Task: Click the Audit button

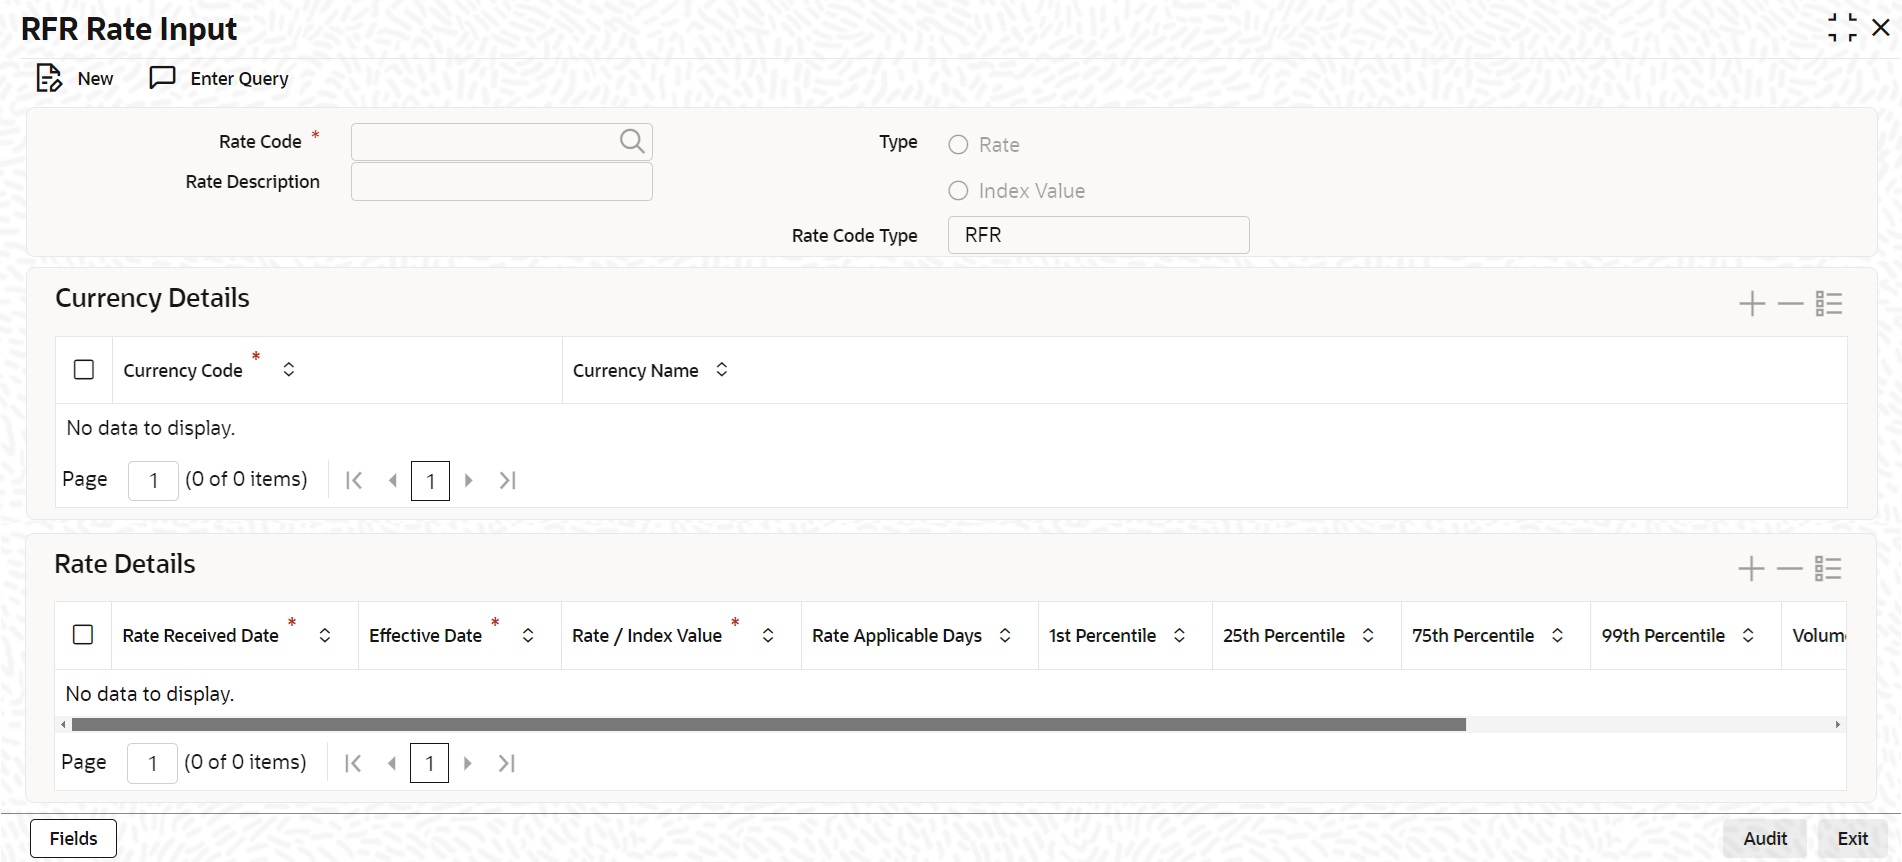Action: [1765, 839]
